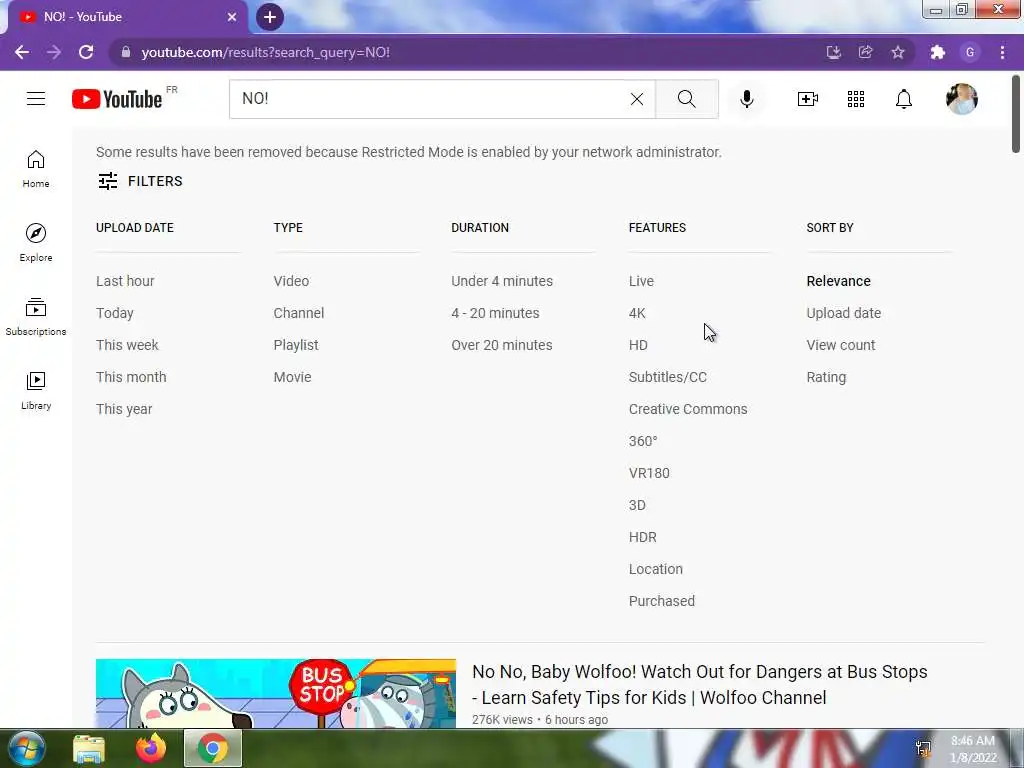Viewport: 1024px width, 768px height.
Task: Filter uploads by This week
Action: [x=127, y=345]
